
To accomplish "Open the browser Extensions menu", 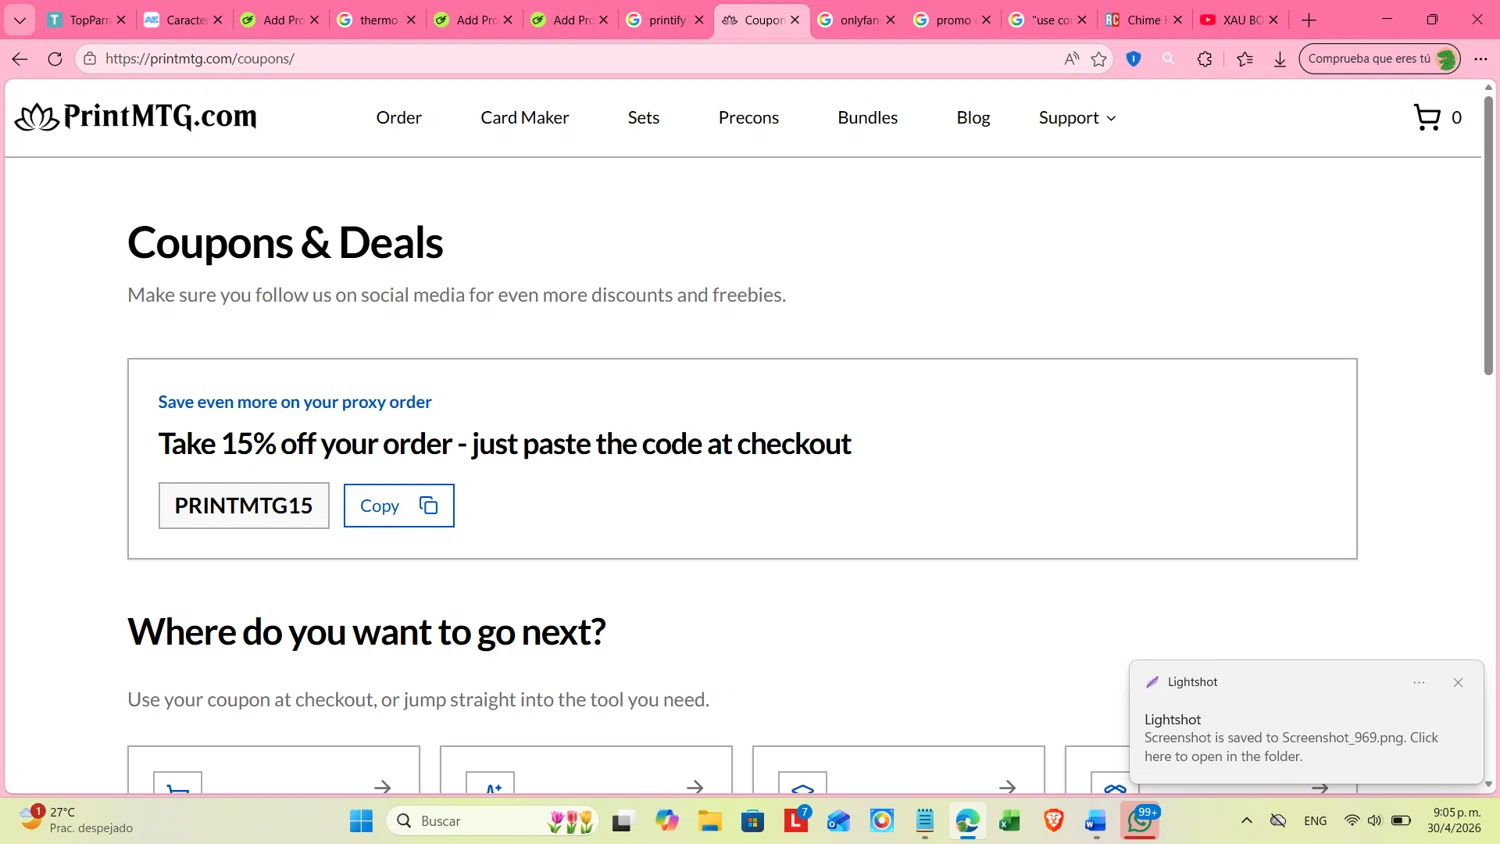I will point(1204,59).
